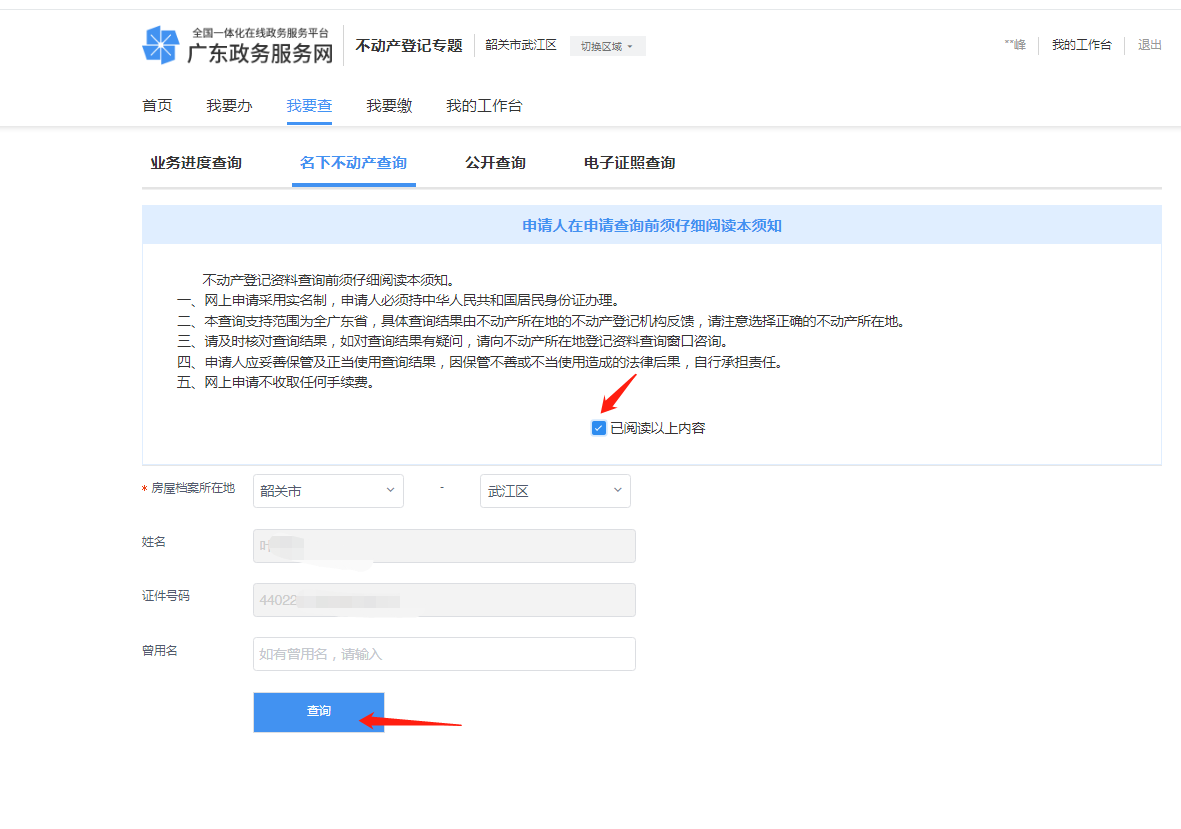Click the 广东政务服务网 logo icon

point(160,46)
